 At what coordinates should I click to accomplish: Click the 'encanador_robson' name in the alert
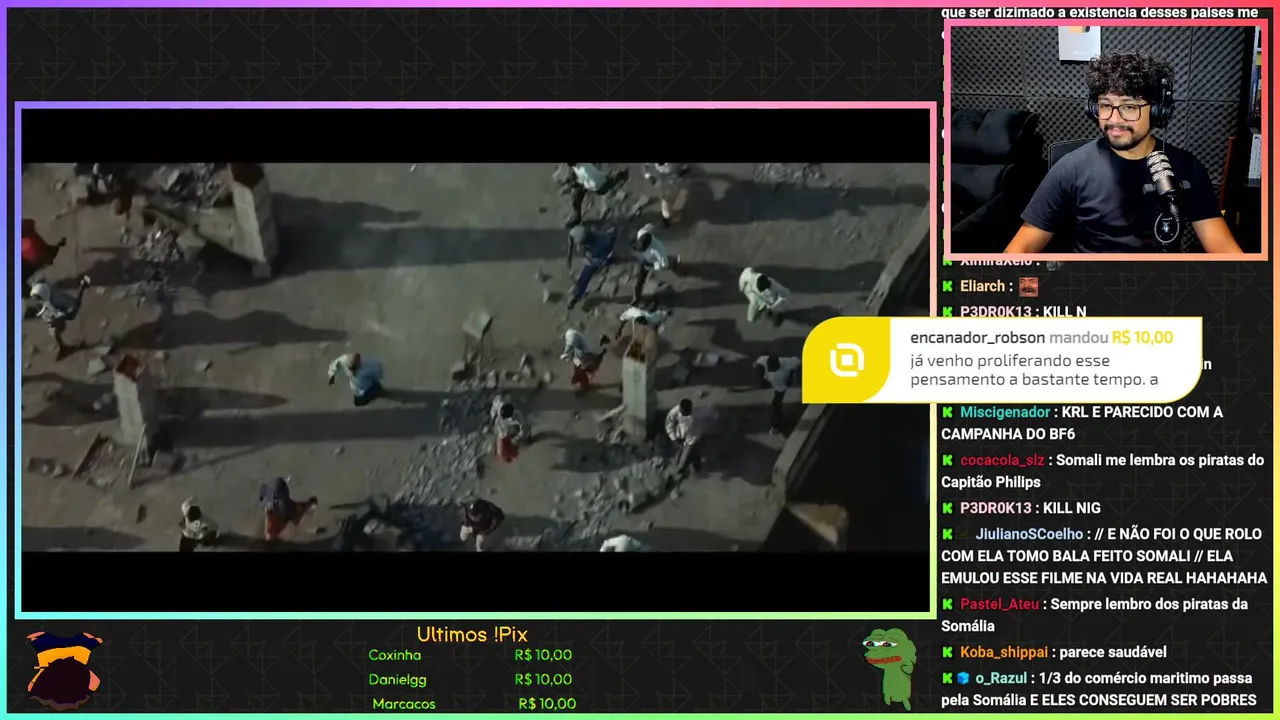(977, 338)
